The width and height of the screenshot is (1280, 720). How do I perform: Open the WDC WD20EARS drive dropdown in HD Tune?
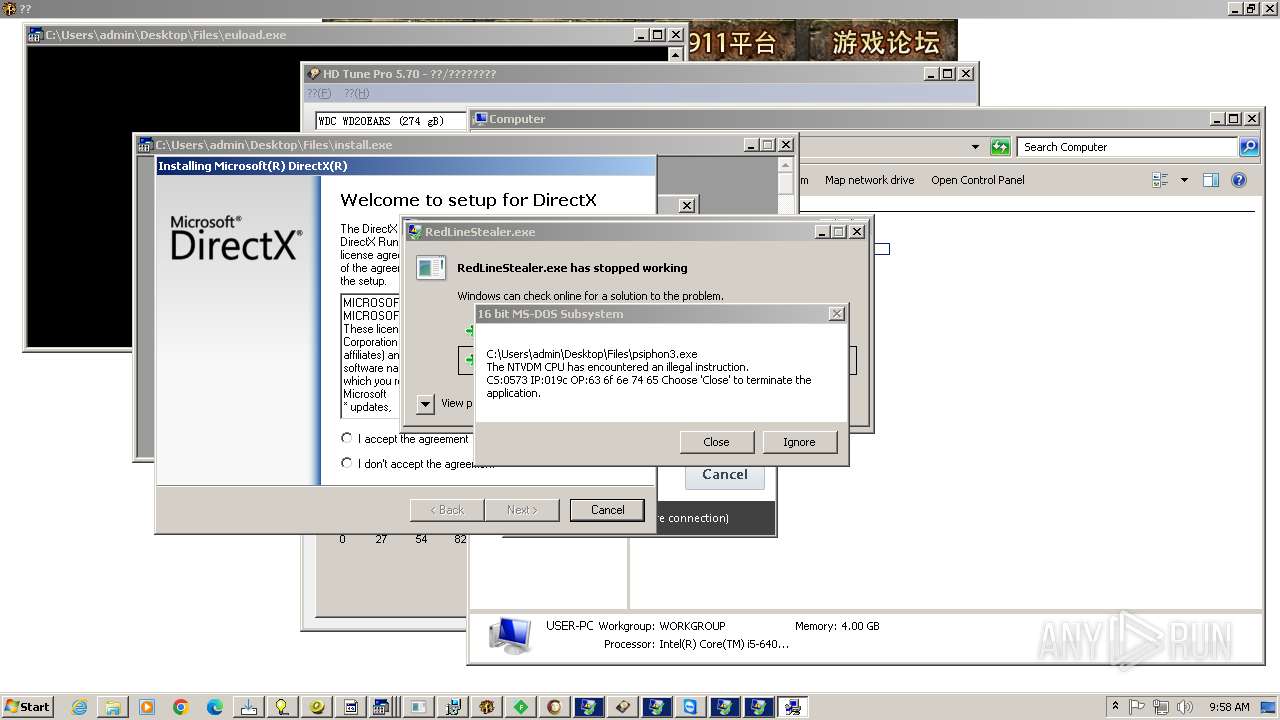[x=391, y=121]
